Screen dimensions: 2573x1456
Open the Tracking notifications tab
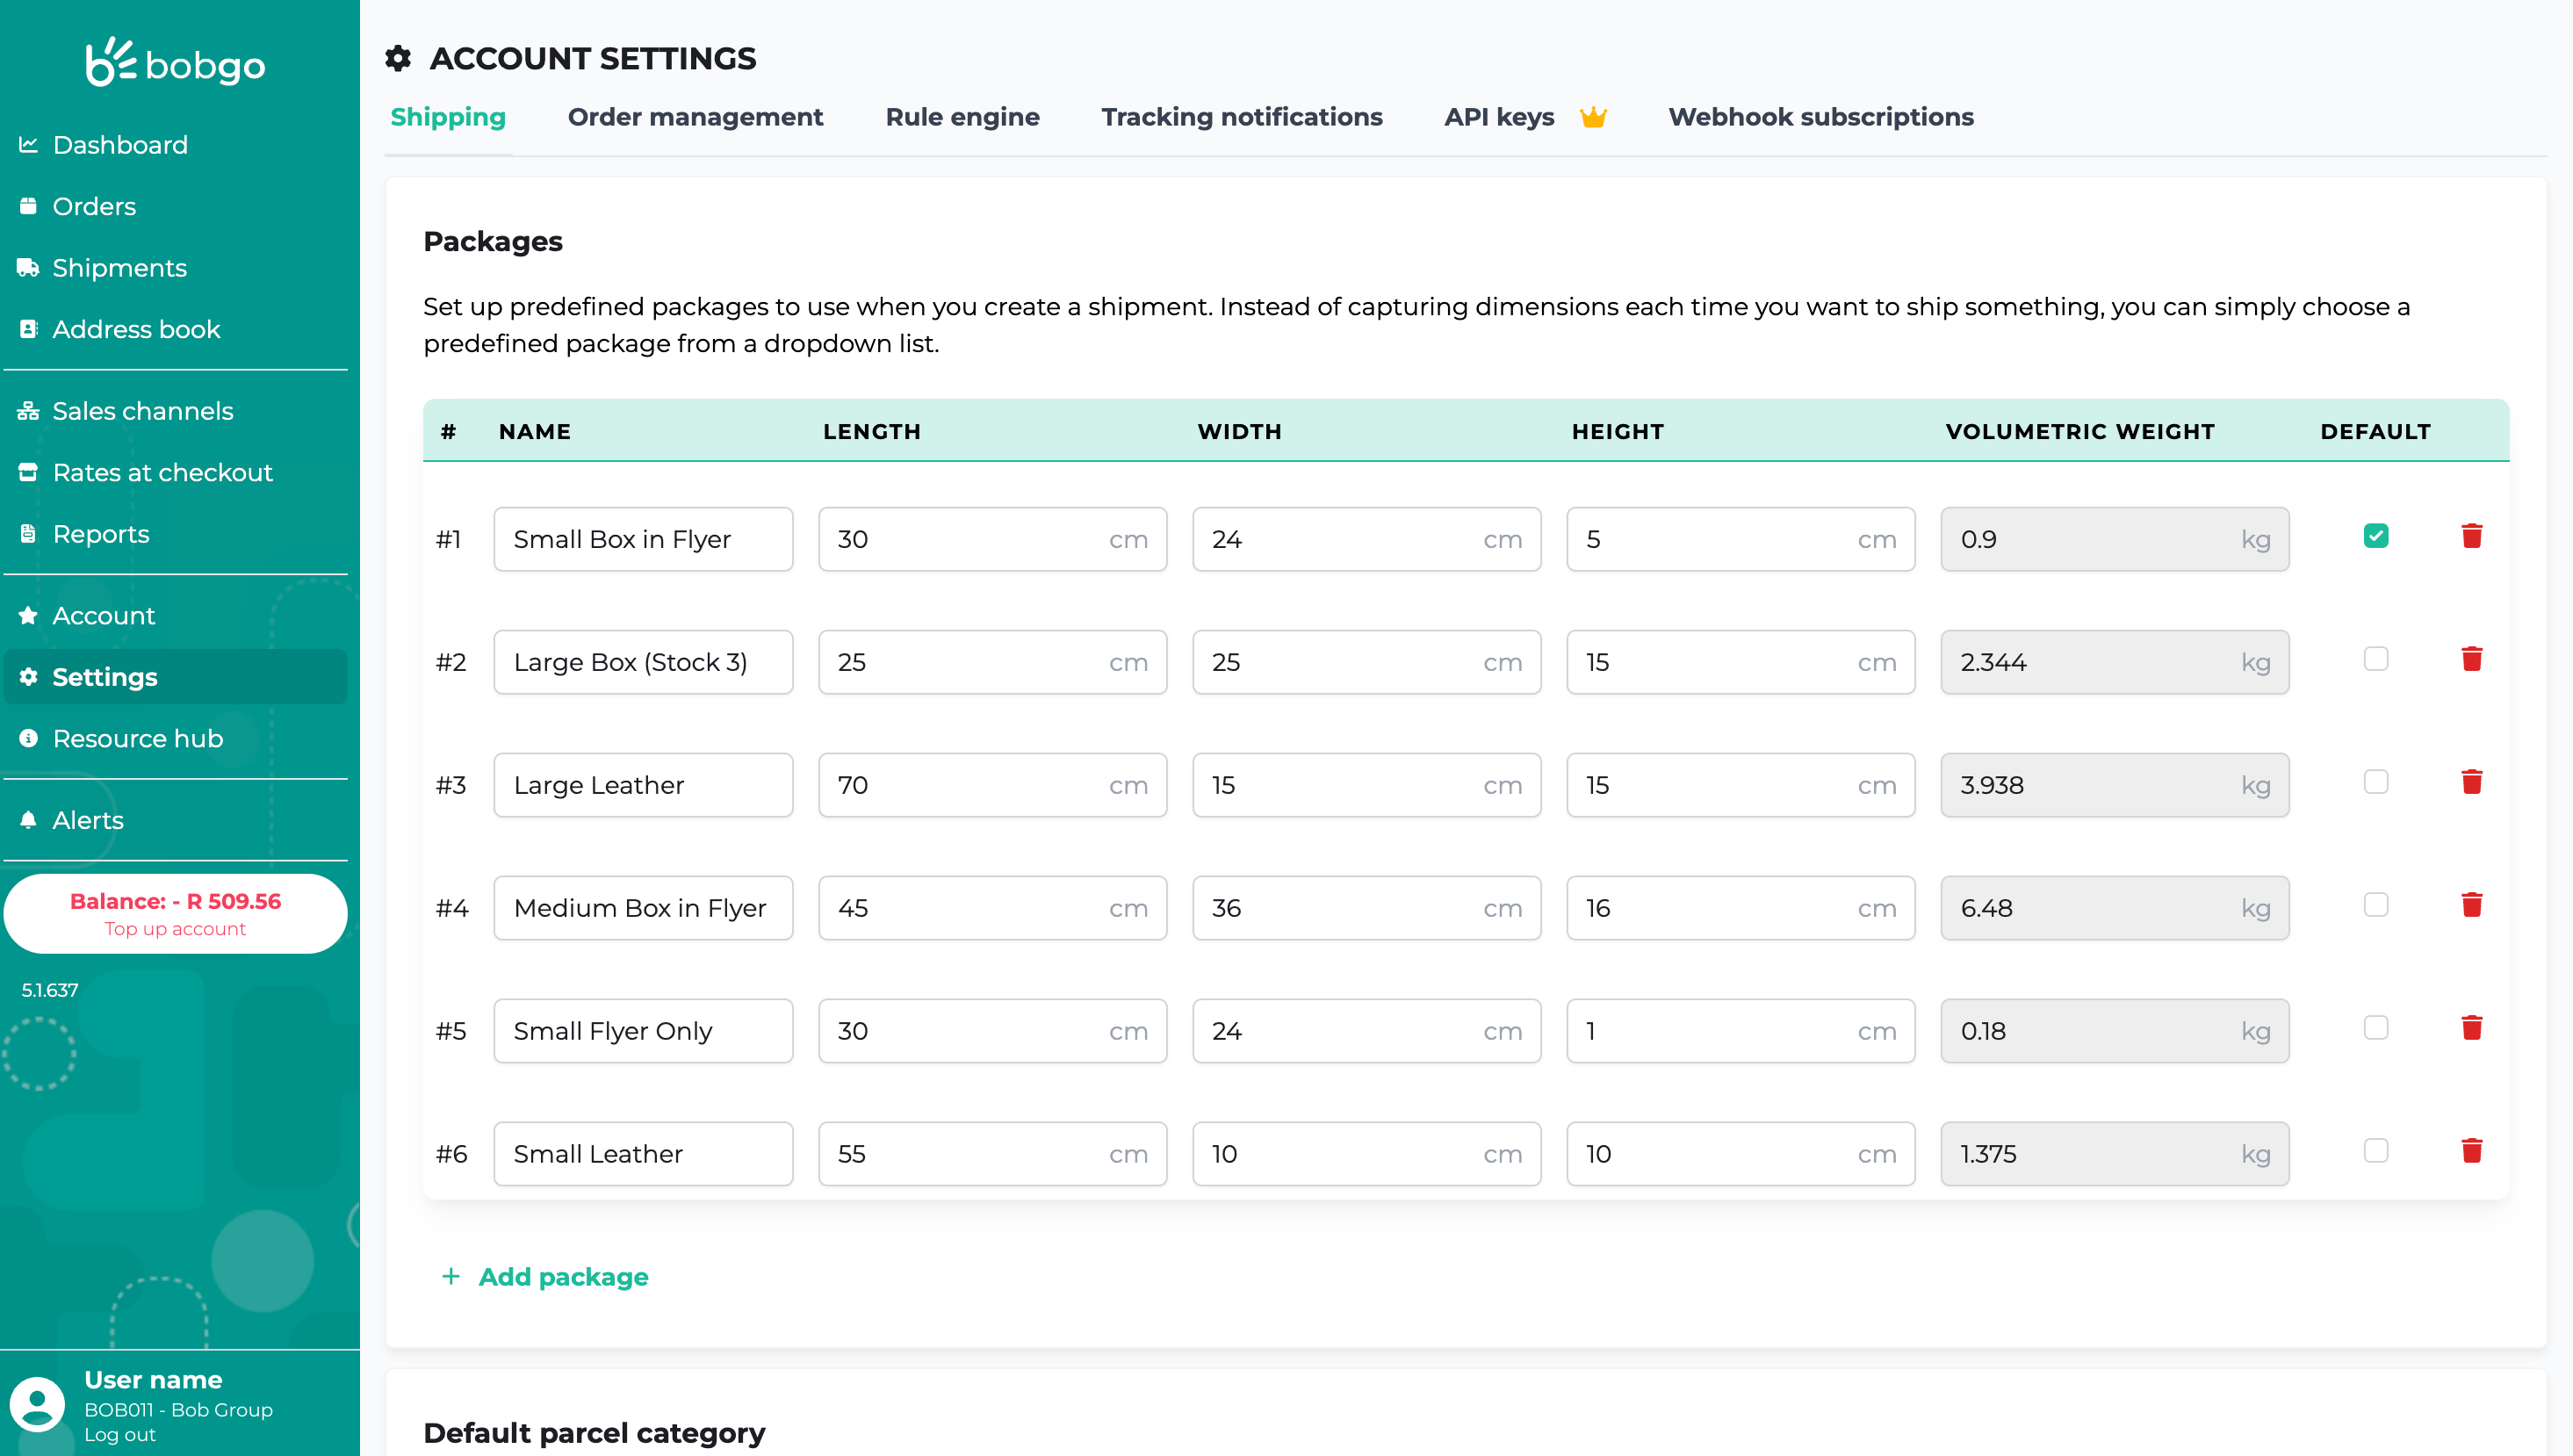1242,117
